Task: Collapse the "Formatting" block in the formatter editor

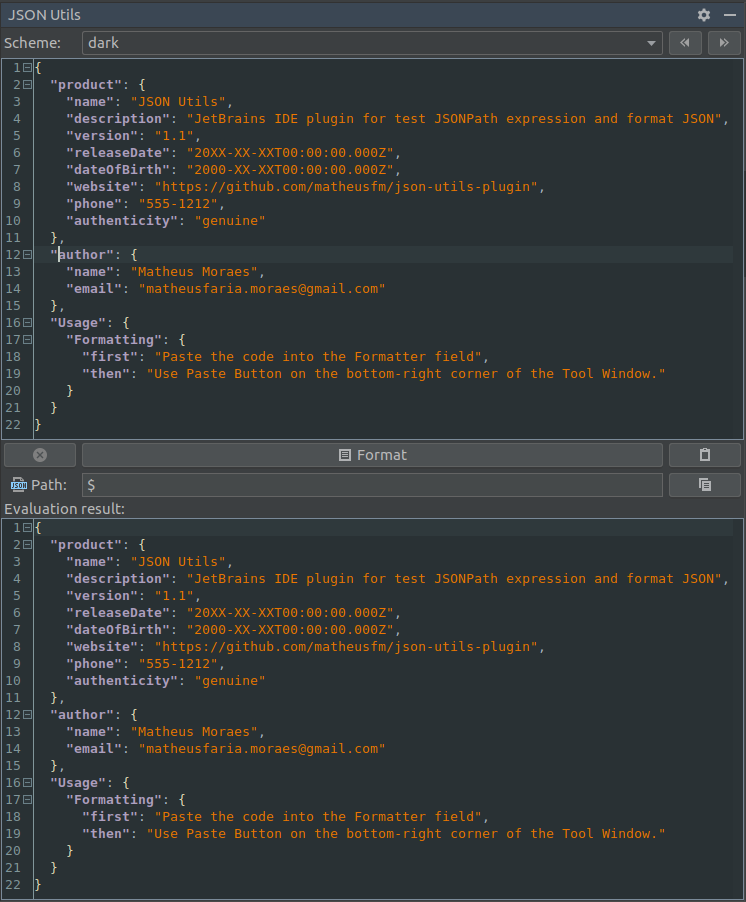Action: (x=27, y=339)
